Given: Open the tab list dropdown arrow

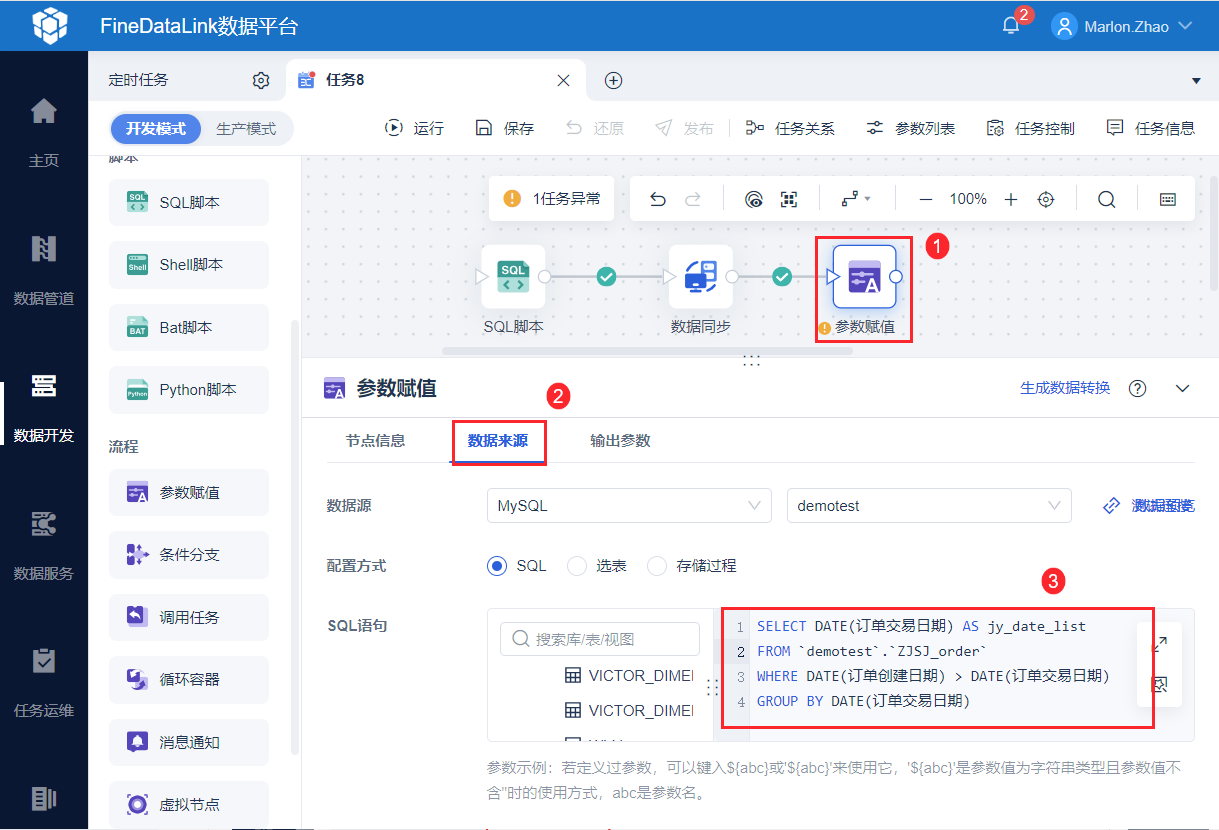Looking at the screenshot, I should [x=1197, y=80].
